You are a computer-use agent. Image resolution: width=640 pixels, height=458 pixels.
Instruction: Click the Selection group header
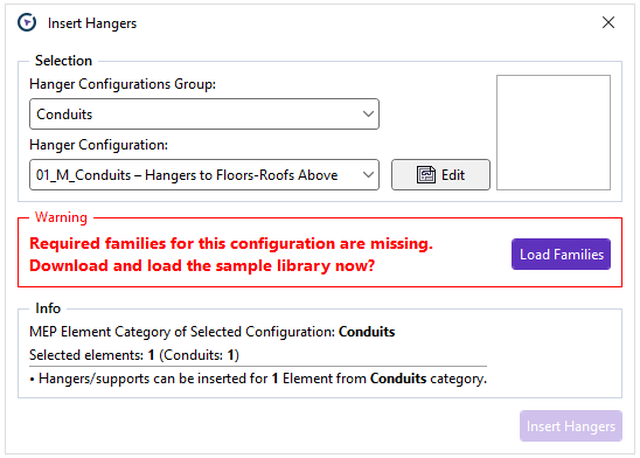63,61
